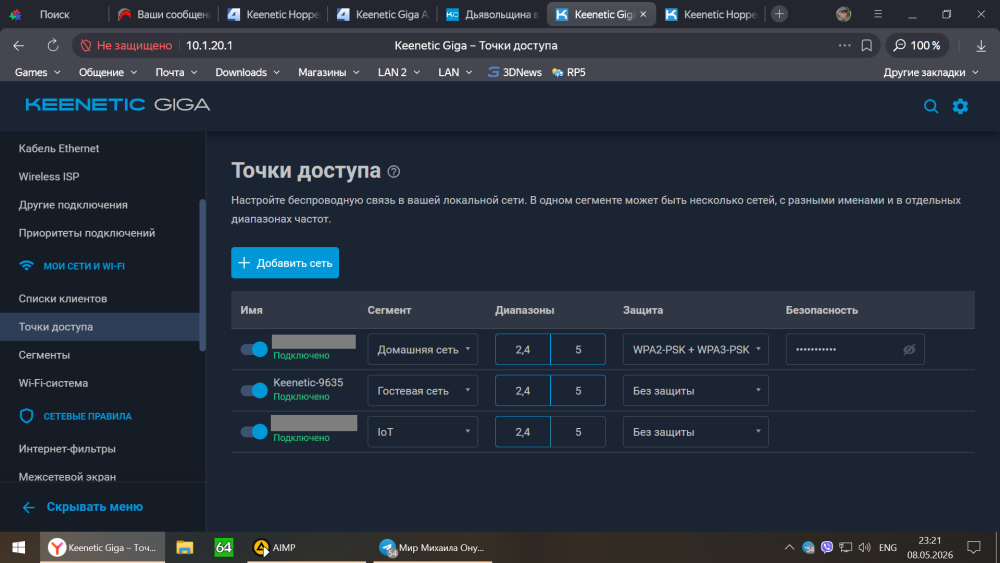
Task: Open the green 64 taskbar app
Action: tap(224, 547)
